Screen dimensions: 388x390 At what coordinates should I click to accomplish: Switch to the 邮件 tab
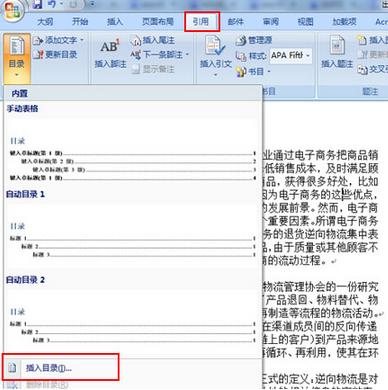(x=235, y=22)
